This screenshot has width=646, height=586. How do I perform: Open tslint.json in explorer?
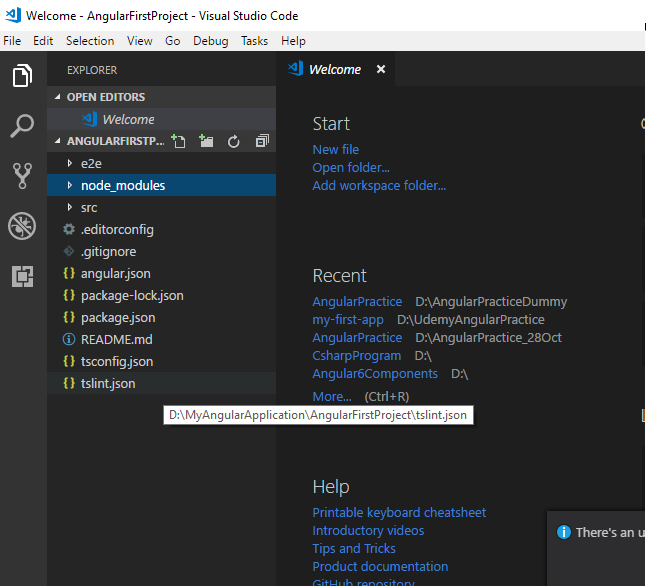point(162,383)
